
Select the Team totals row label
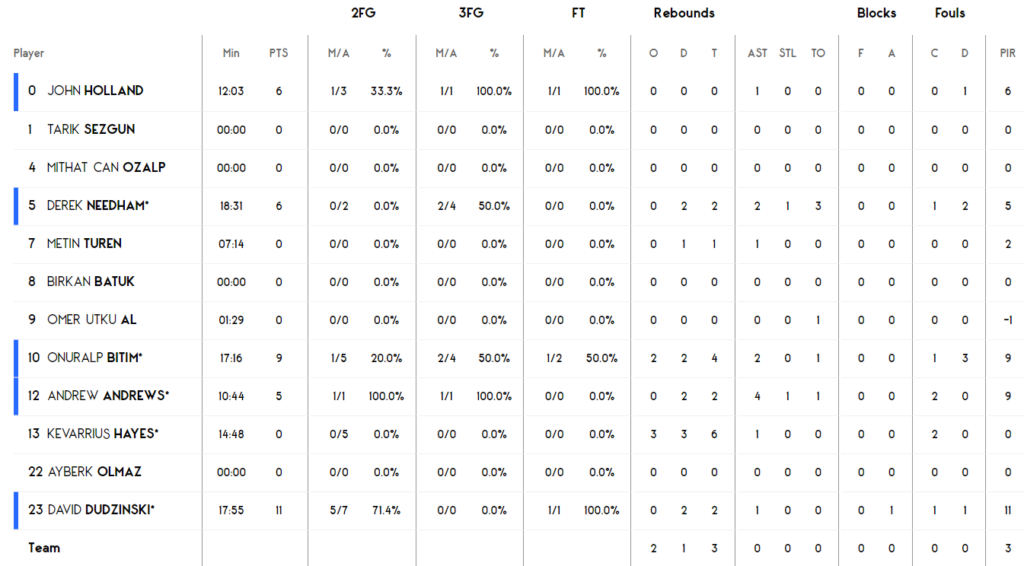pyautogui.click(x=44, y=548)
